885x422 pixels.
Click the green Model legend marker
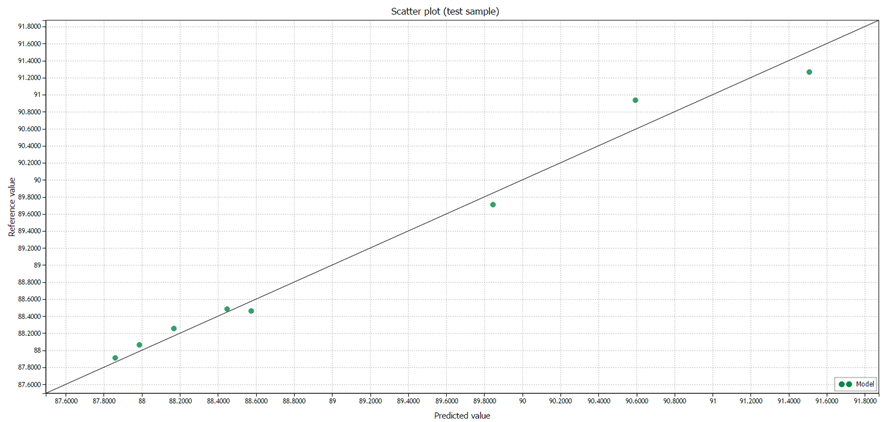tap(844, 384)
